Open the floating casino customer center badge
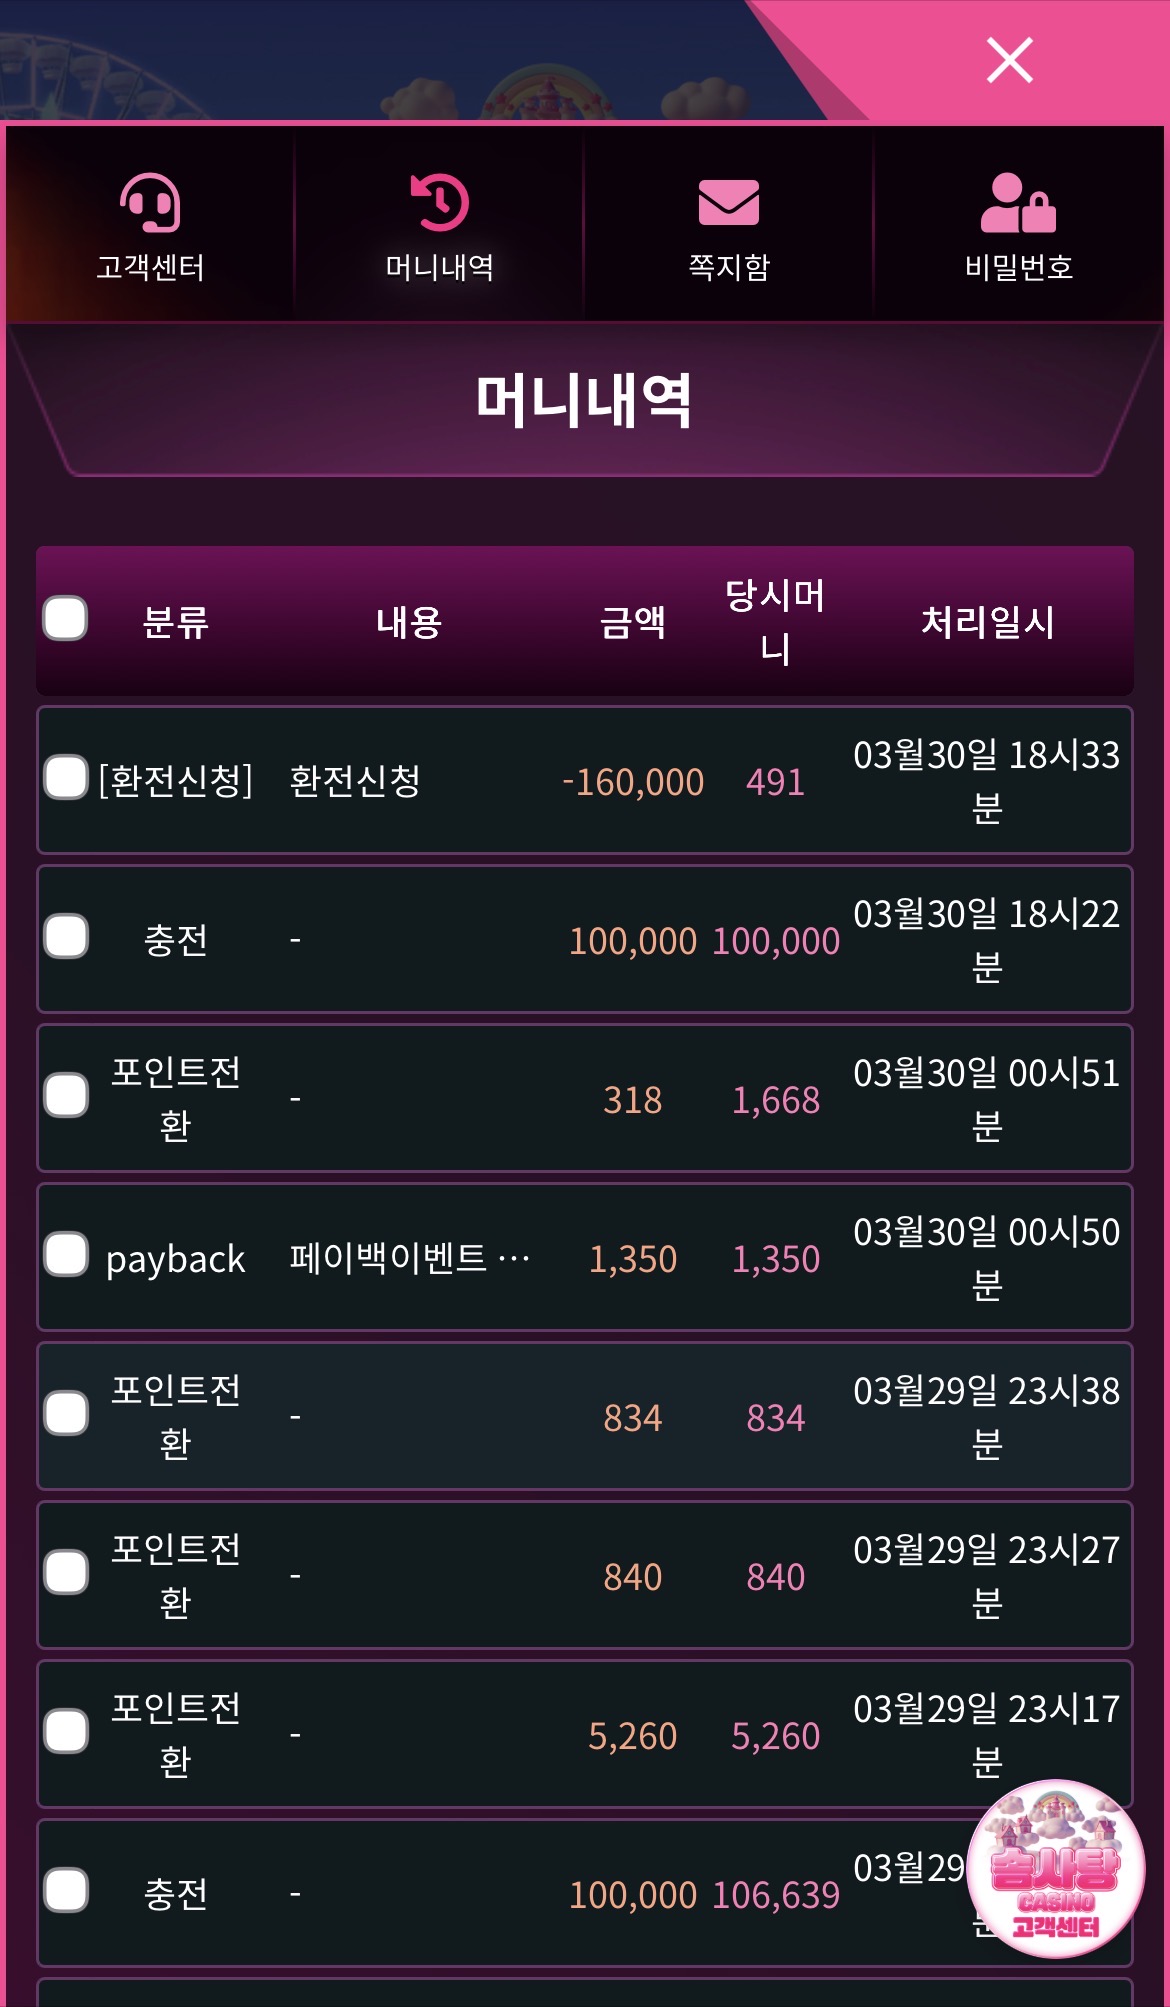The image size is (1170, 2007). (1055, 1868)
